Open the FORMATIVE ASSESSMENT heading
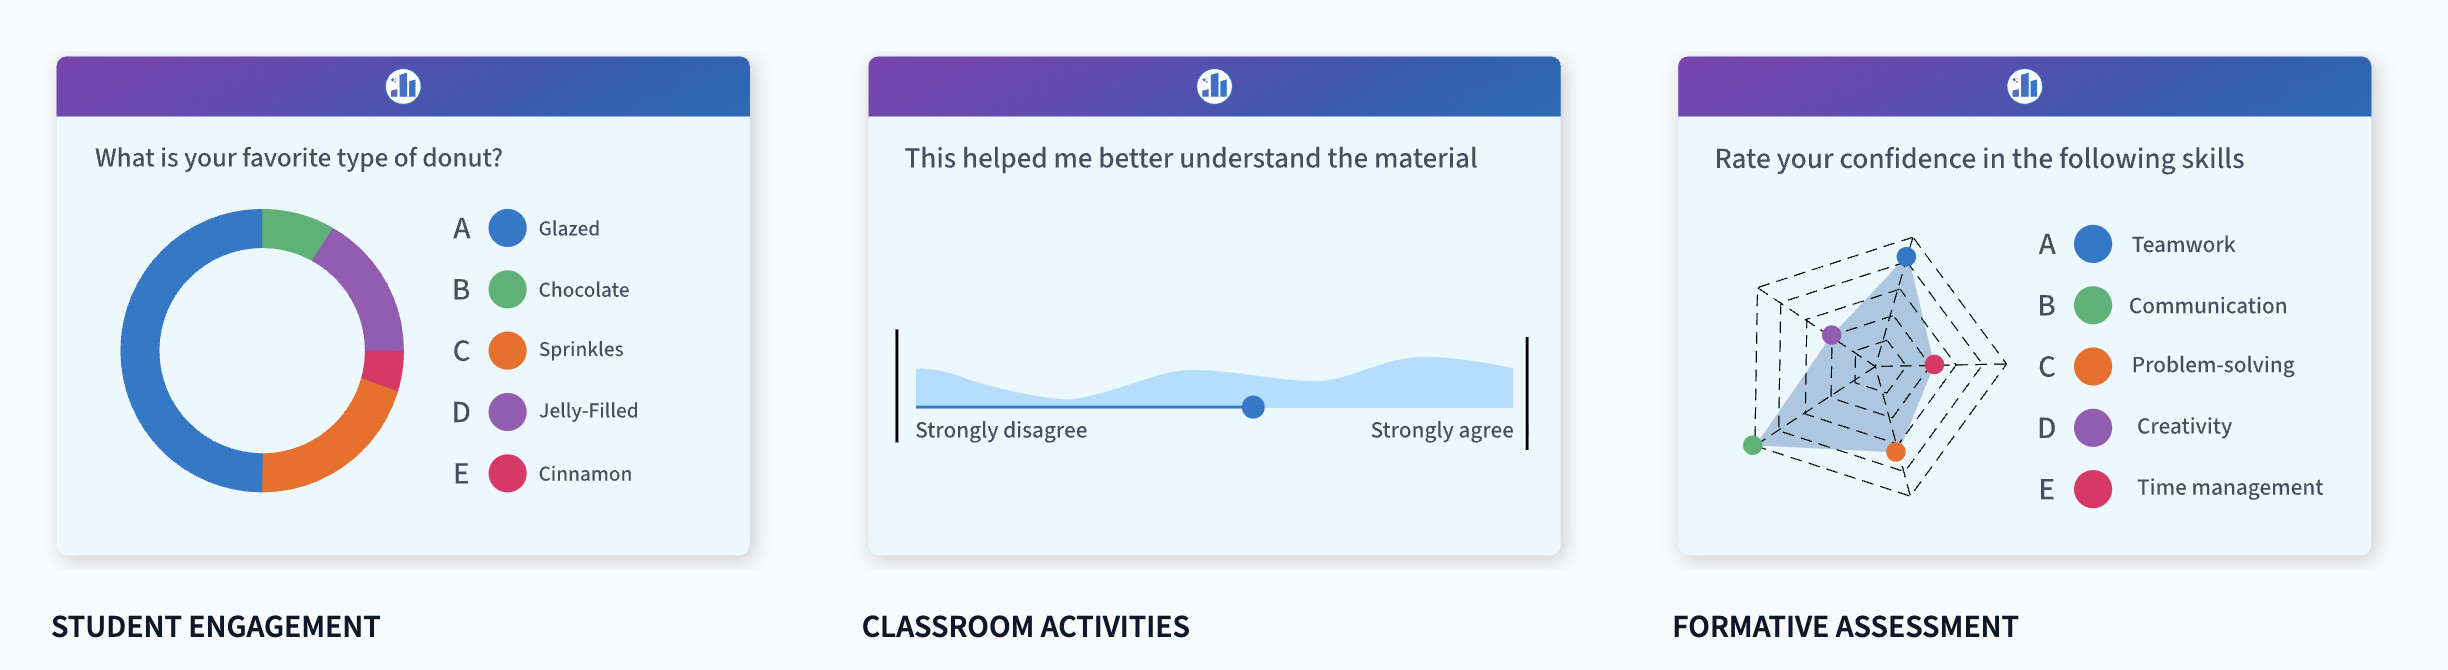2448x670 pixels. [1845, 627]
